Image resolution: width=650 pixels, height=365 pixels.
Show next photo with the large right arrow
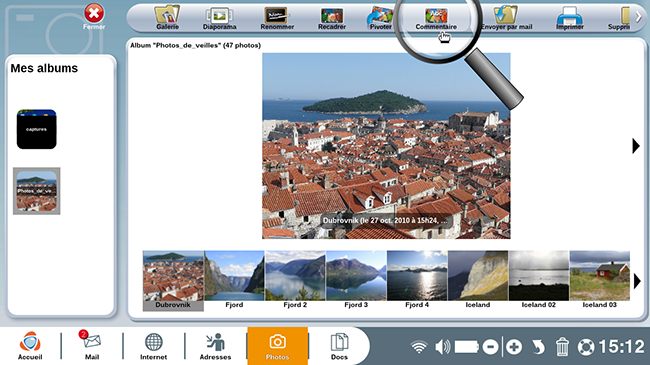[636, 146]
